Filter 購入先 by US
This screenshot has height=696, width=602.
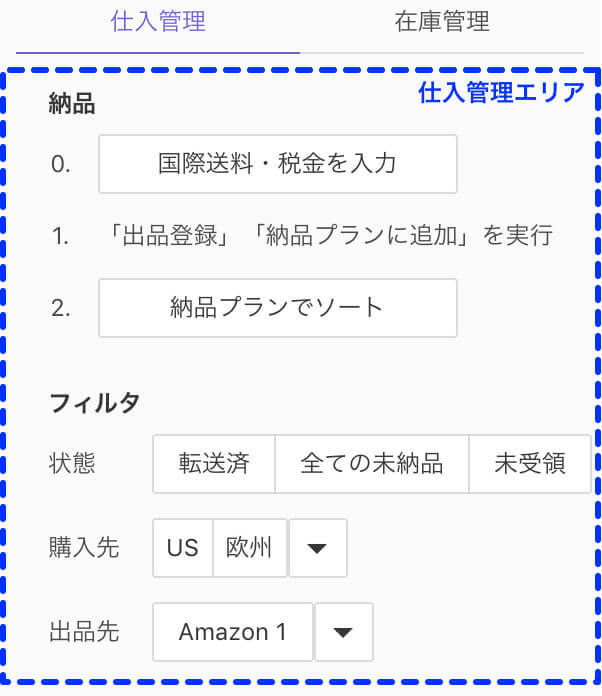(x=182, y=548)
